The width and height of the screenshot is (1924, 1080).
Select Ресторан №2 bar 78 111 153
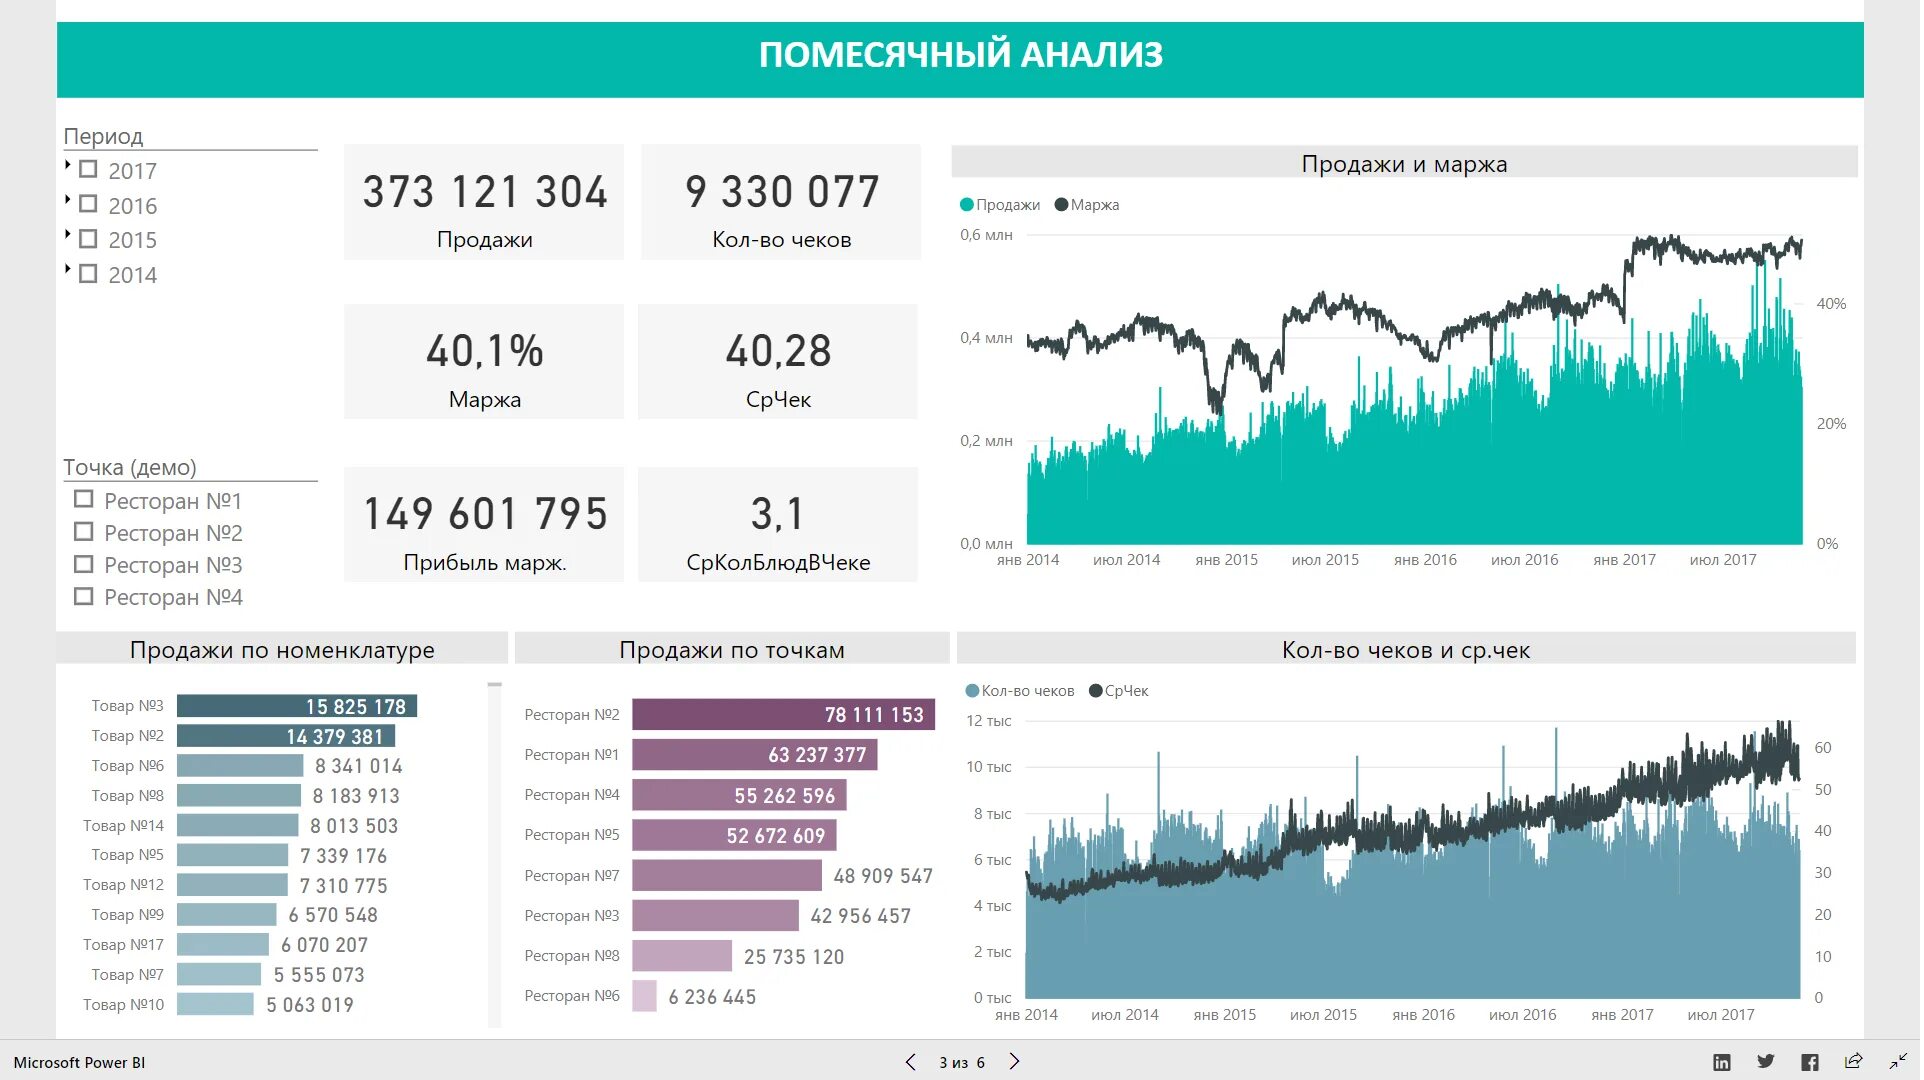click(785, 716)
